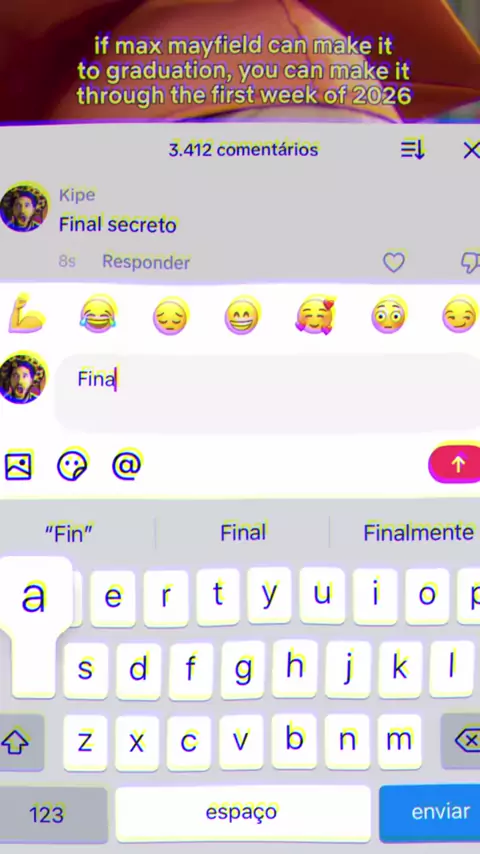Screen dimensions: 480x854
Task: Dislike Kipe's comment with thumbs-down icon
Action: pyautogui.click(x=470, y=263)
